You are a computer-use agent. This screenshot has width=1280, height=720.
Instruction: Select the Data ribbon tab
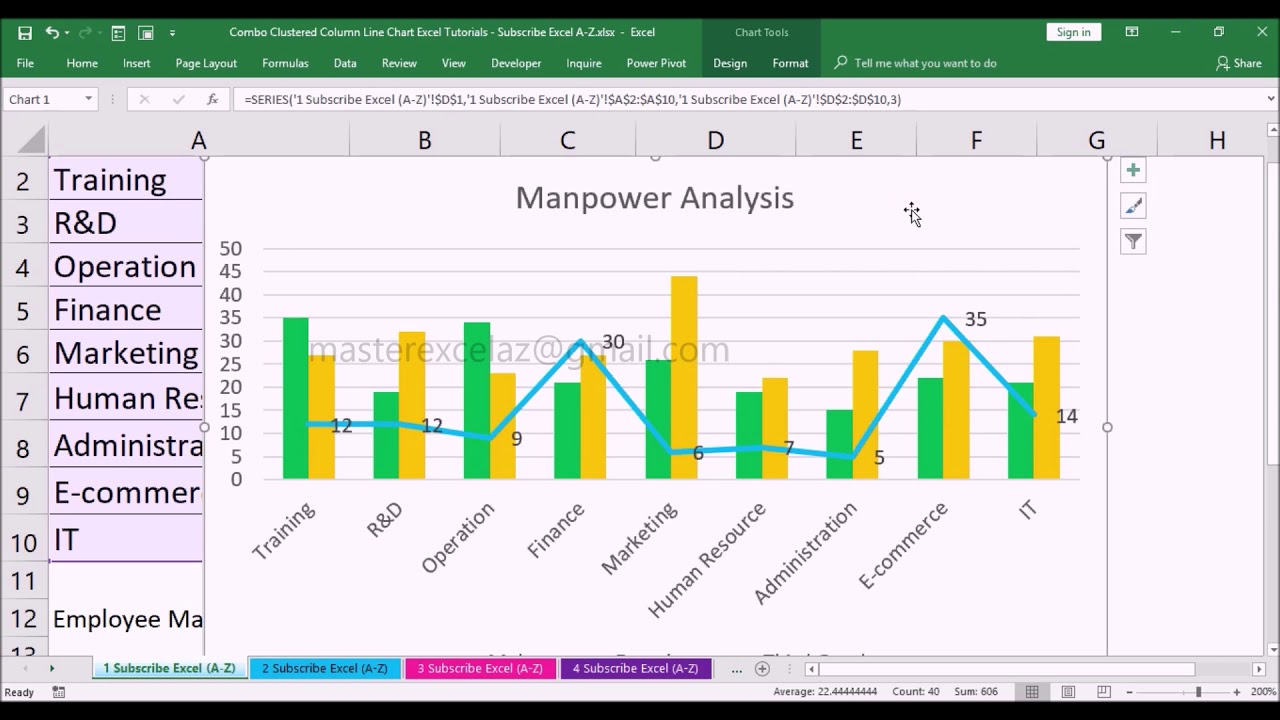345,63
